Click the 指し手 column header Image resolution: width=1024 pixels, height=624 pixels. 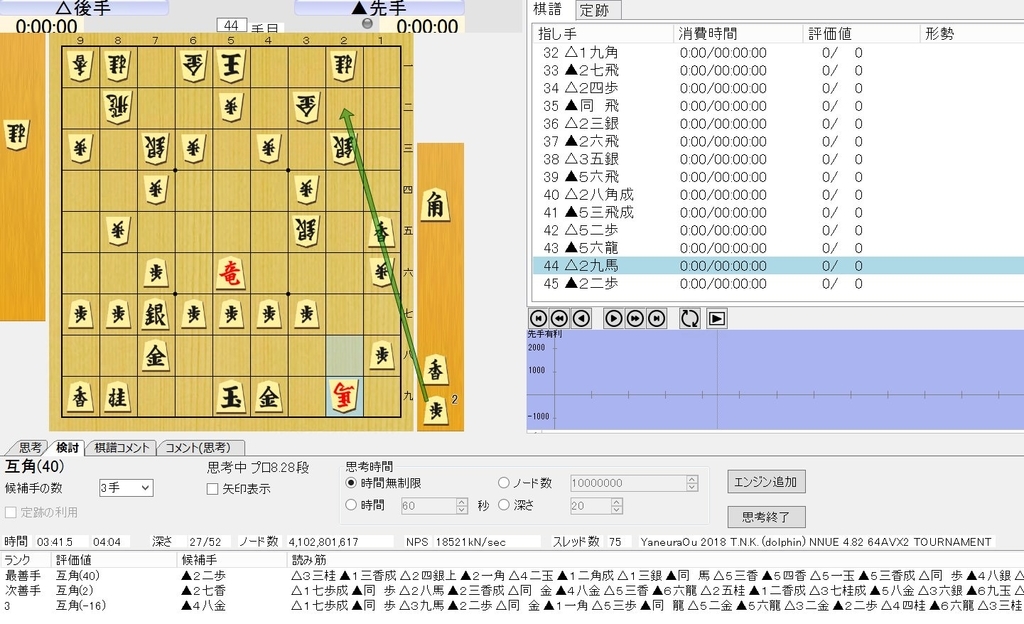(603, 34)
